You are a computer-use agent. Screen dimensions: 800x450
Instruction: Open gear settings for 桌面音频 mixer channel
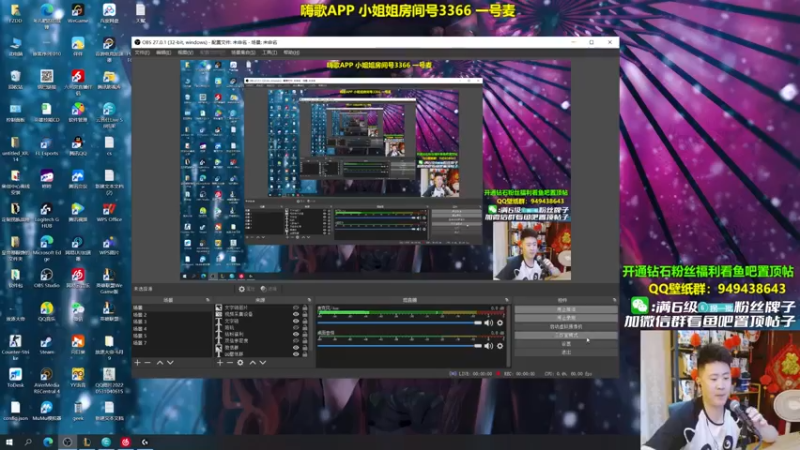point(500,346)
